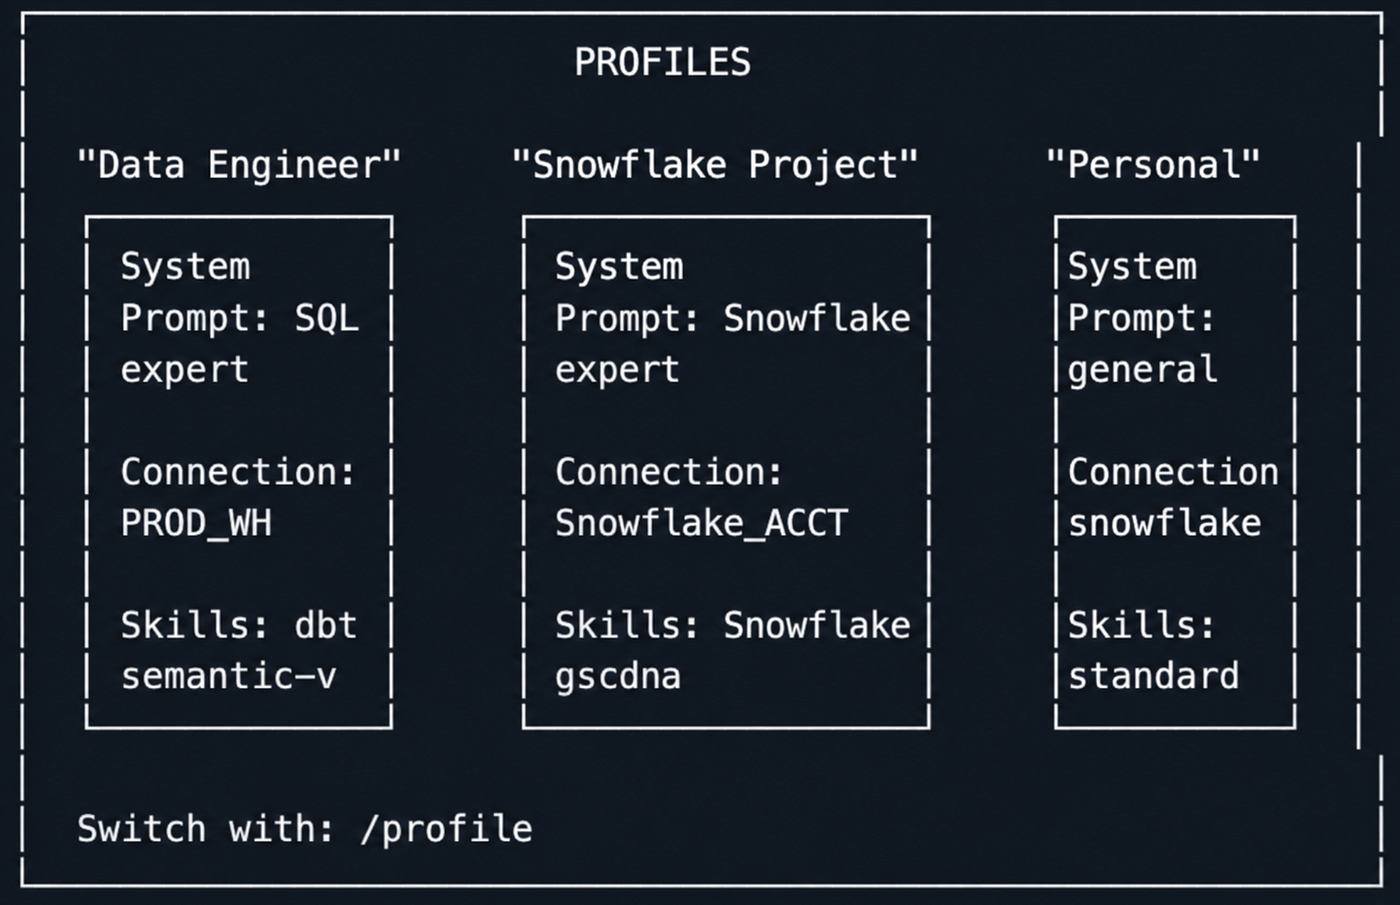Click PROD_WH connection value
The height and width of the screenshot is (905, 1400).
(x=196, y=523)
